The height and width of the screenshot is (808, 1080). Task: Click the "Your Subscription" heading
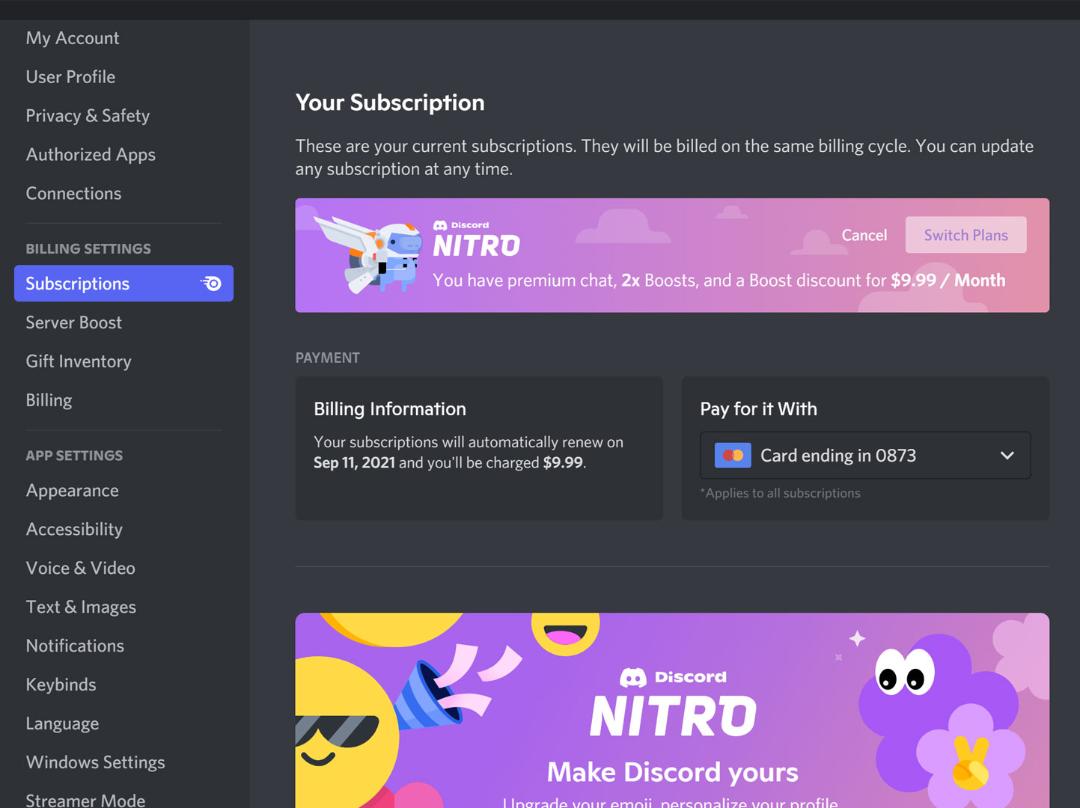point(390,103)
